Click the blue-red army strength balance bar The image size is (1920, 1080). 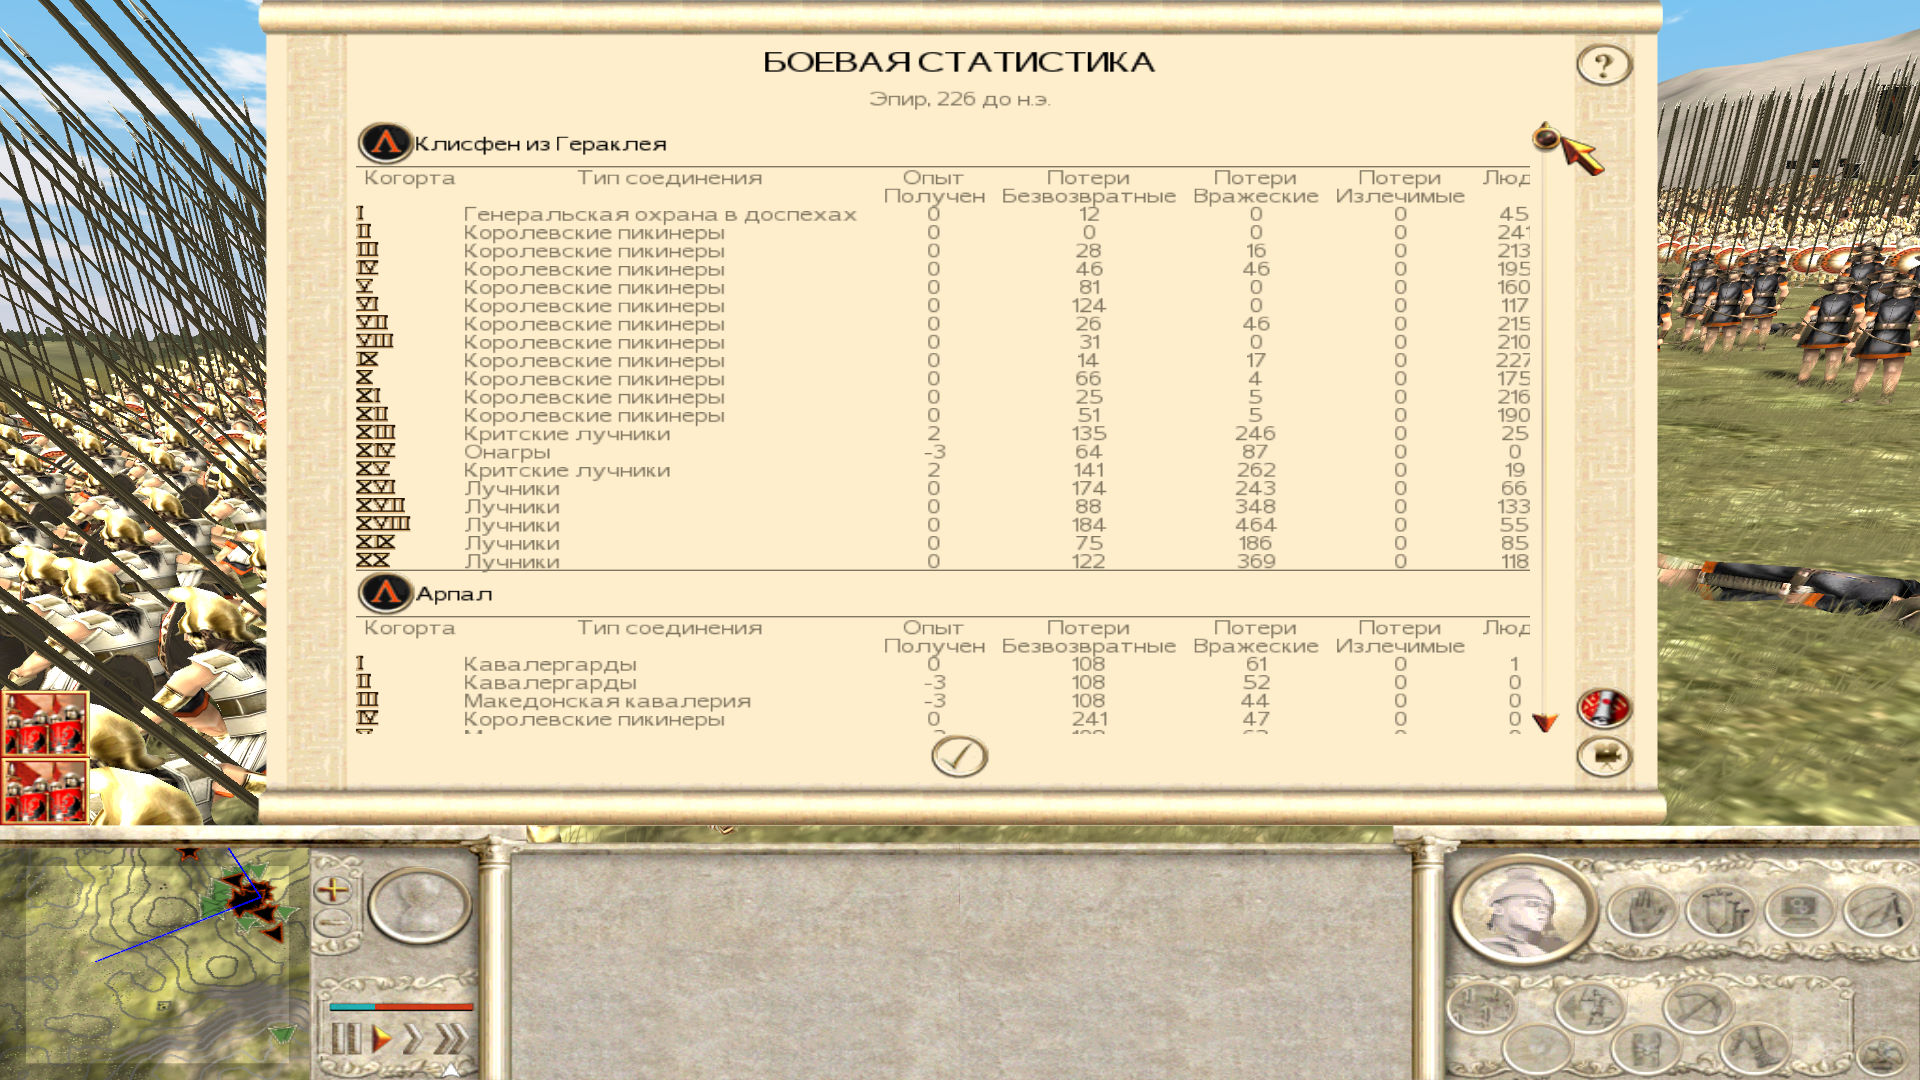tap(401, 1006)
